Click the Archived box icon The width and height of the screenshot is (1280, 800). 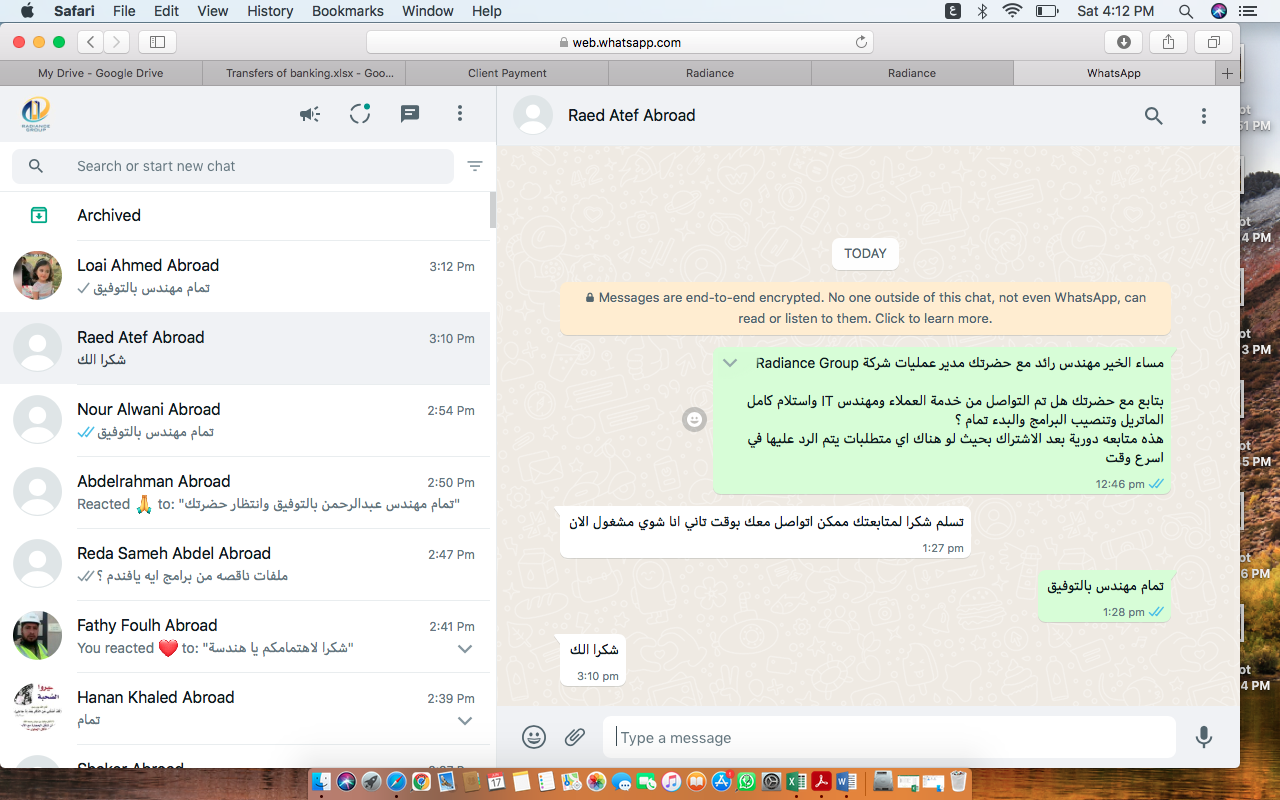pos(38,215)
